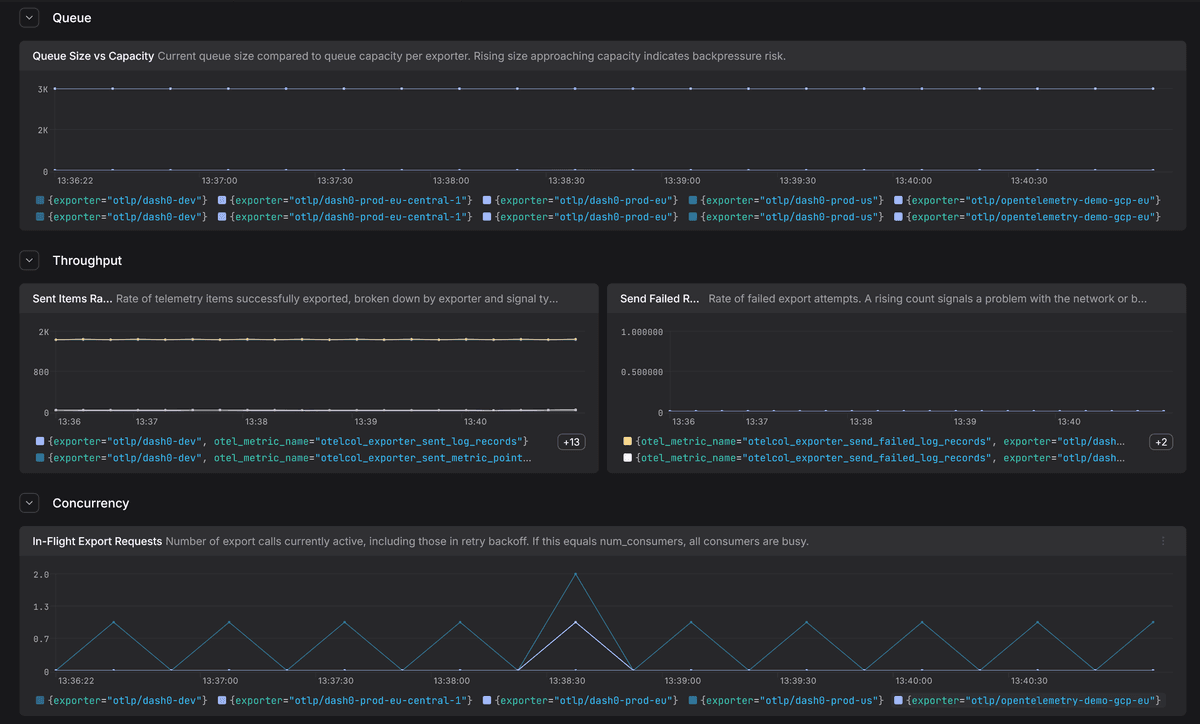Click the truncated Send Failed R... panel title
The width and height of the screenshot is (1200, 724).
click(660, 299)
